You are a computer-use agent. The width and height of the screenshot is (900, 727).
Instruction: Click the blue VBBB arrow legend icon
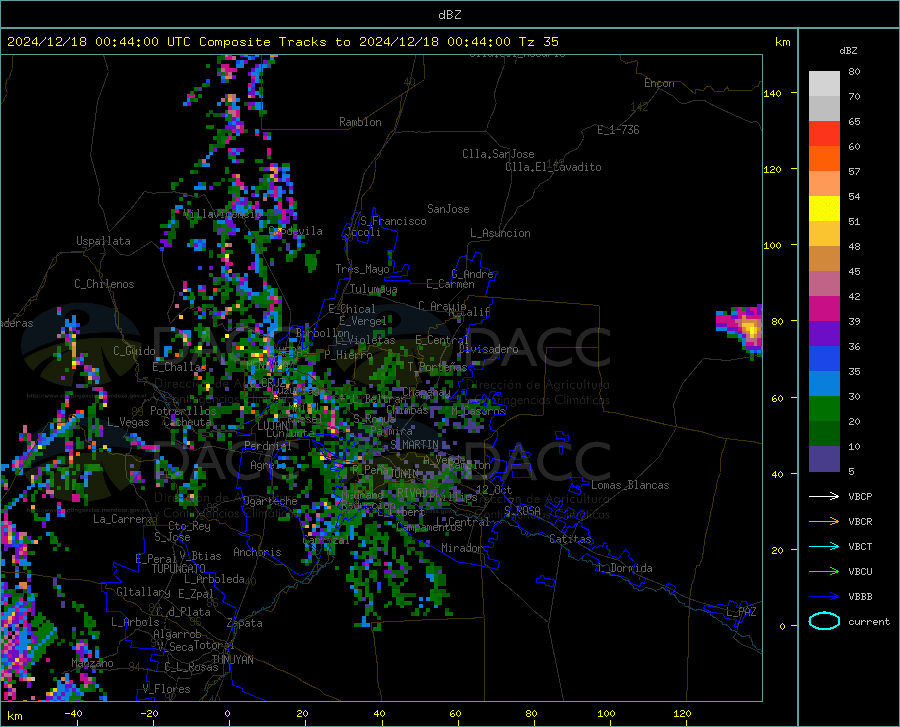(824, 596)
